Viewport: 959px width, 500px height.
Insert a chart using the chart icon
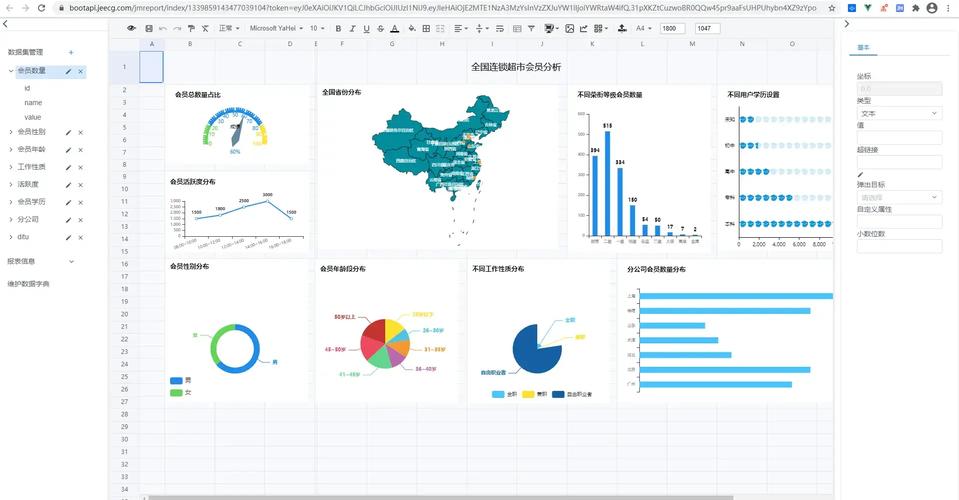(x=583, y=28)
